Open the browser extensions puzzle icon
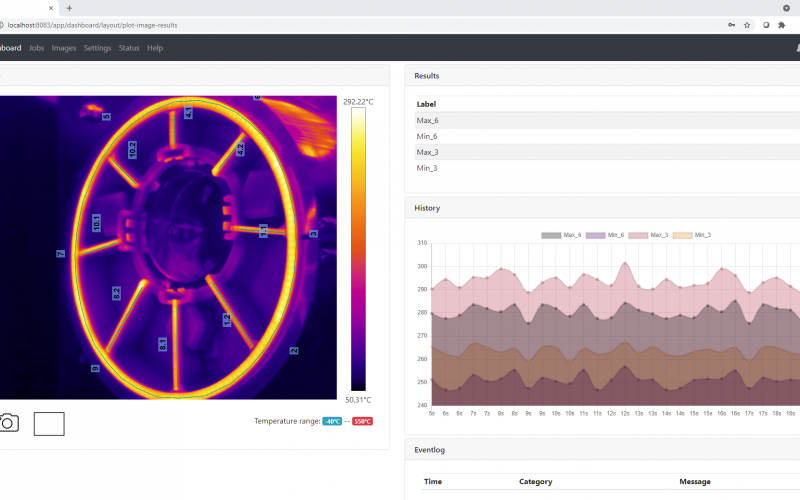The width and height of the screenshot is (800, 500). click(x=781, y=25)
